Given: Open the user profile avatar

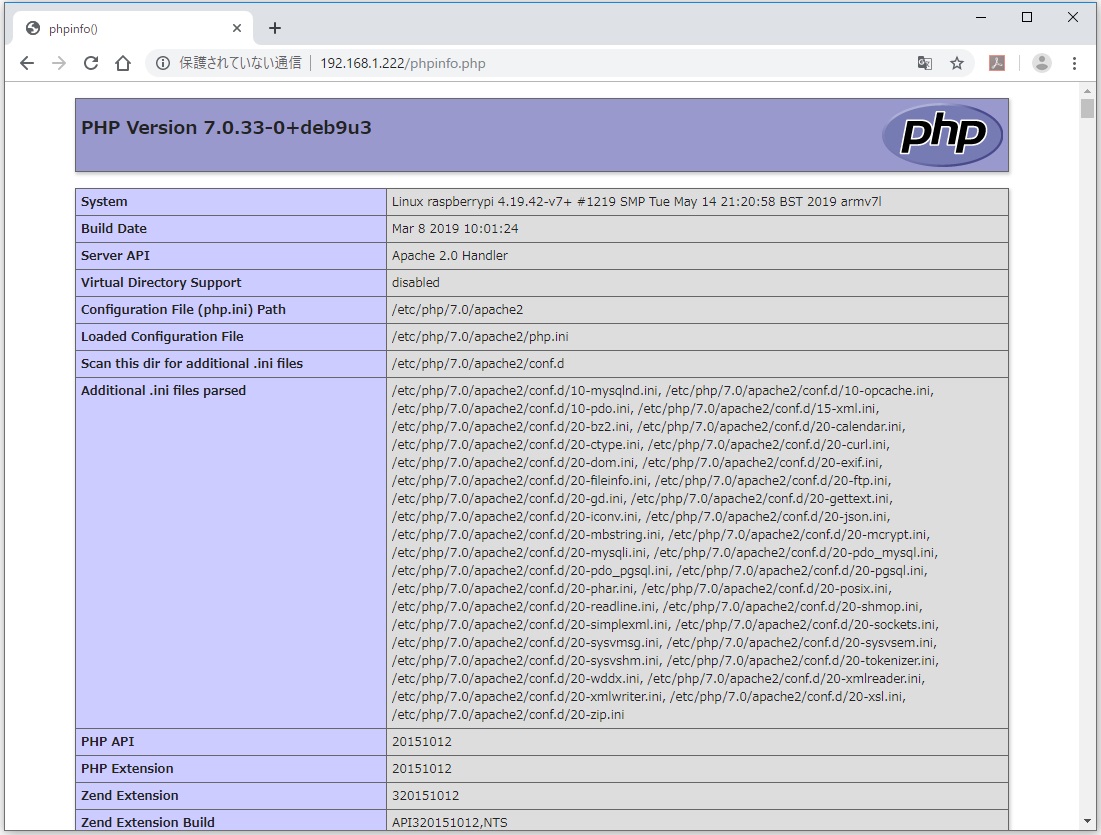Looking at the screenshot, I should coord(1042,63).
